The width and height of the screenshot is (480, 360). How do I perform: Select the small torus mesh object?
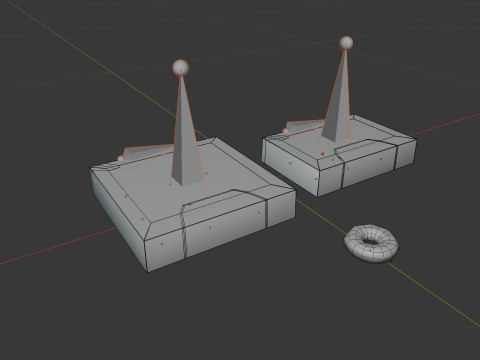tap(371, 244)
